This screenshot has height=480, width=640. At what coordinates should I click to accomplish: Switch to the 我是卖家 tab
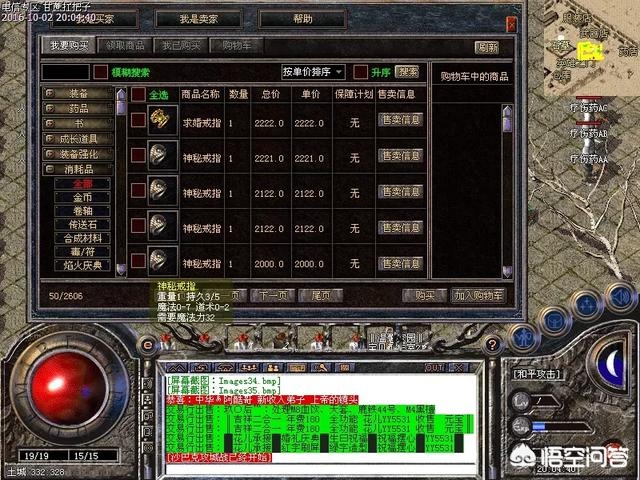pos(199,19)
